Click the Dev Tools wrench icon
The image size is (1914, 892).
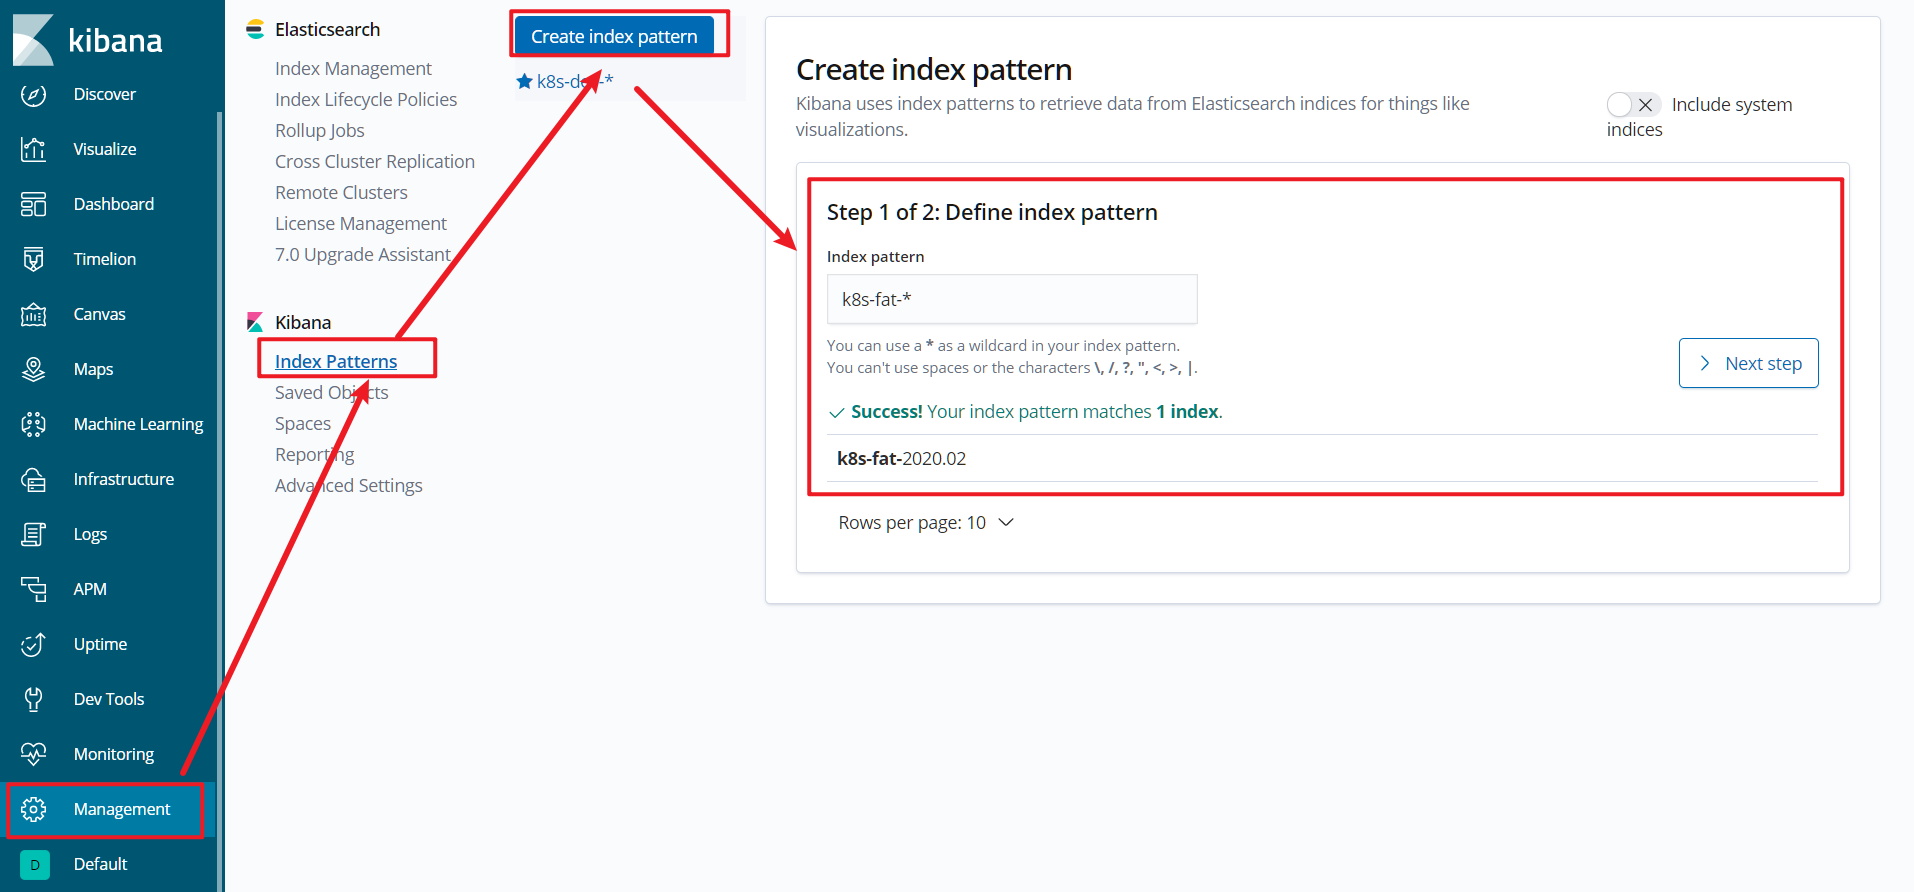pyautogui.click(x=34, y=700)
